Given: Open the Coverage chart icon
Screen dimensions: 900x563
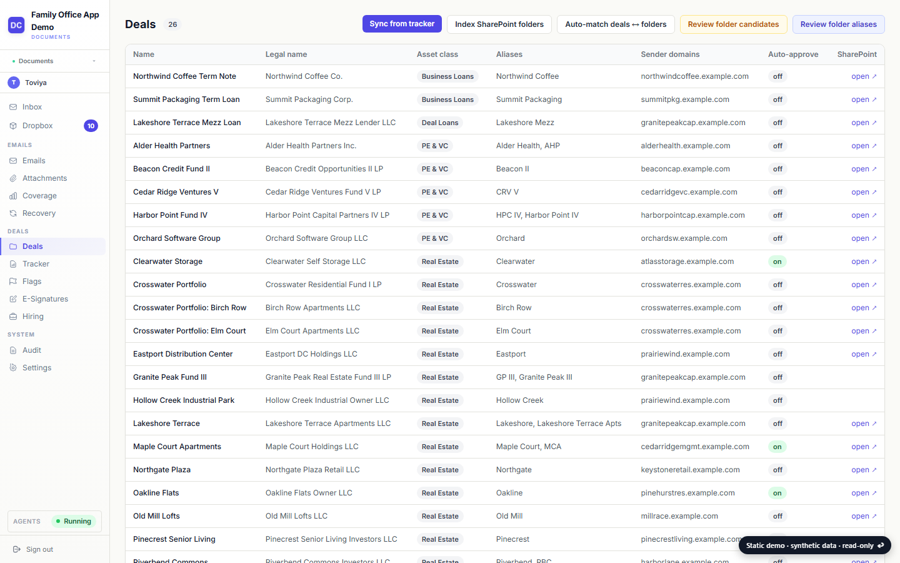Looking at the screenshot, I should 13,196.
